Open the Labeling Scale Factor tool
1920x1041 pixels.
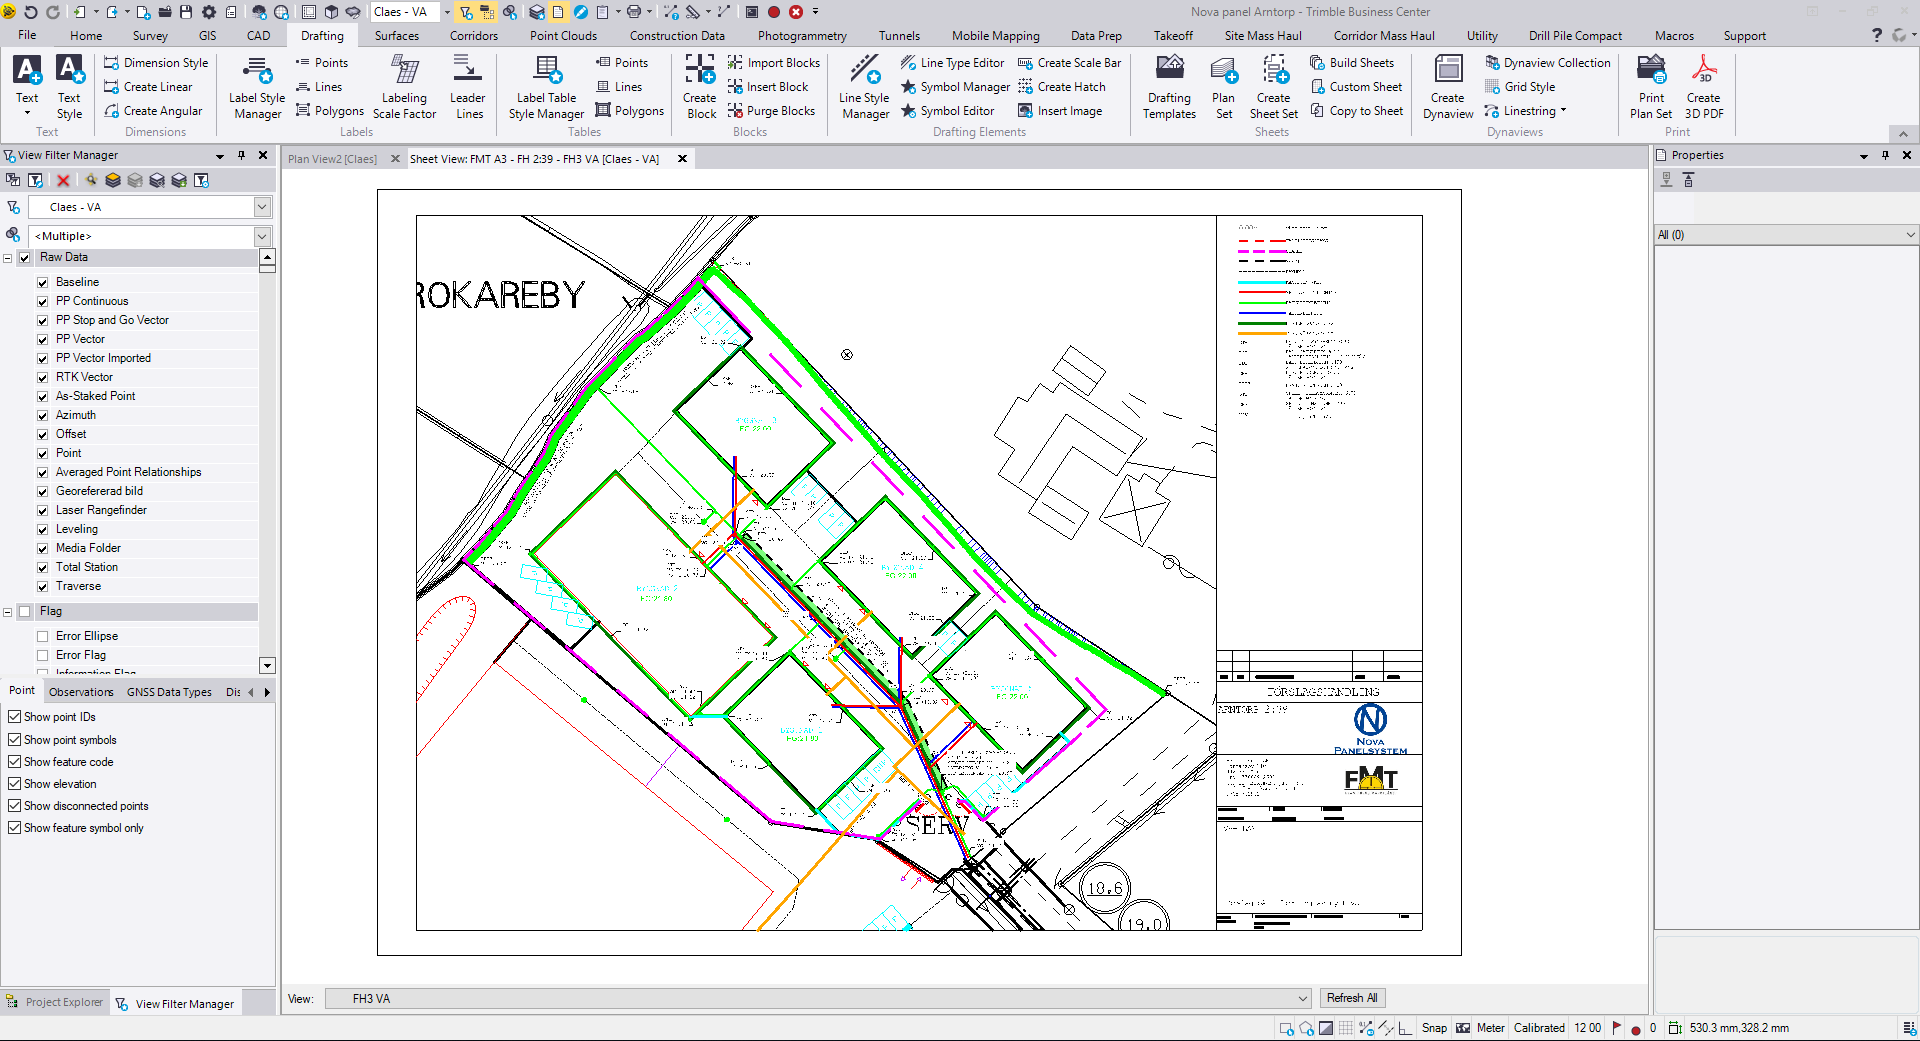(404, 86)
